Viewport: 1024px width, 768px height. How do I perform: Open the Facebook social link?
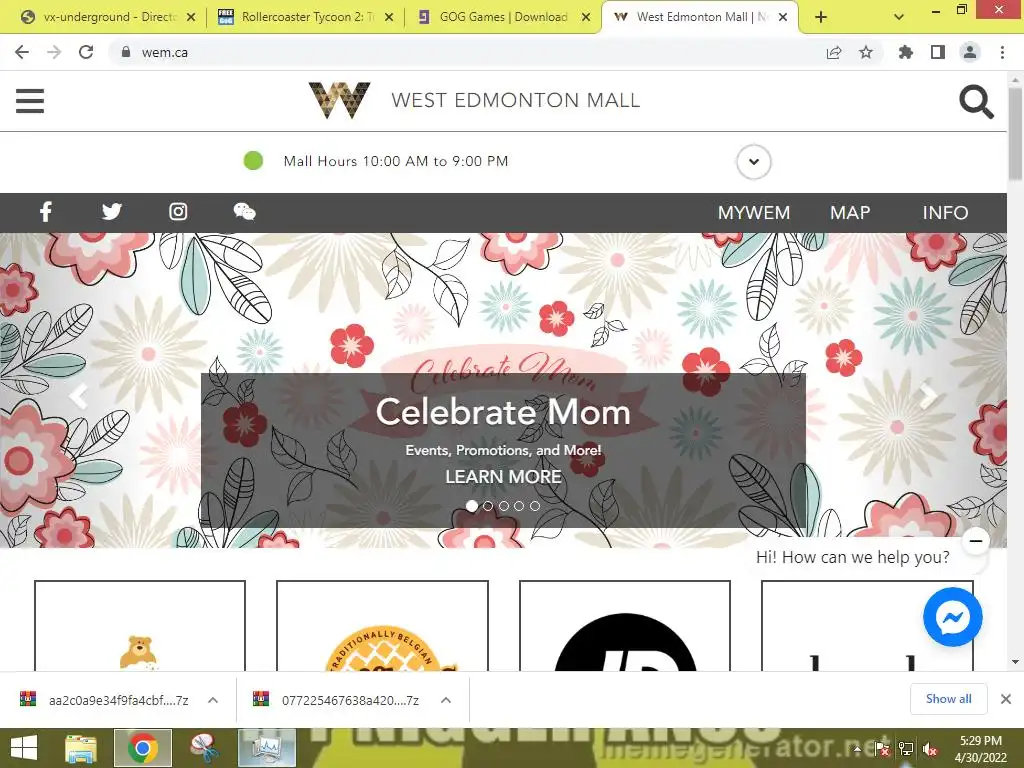click(46, 212)
